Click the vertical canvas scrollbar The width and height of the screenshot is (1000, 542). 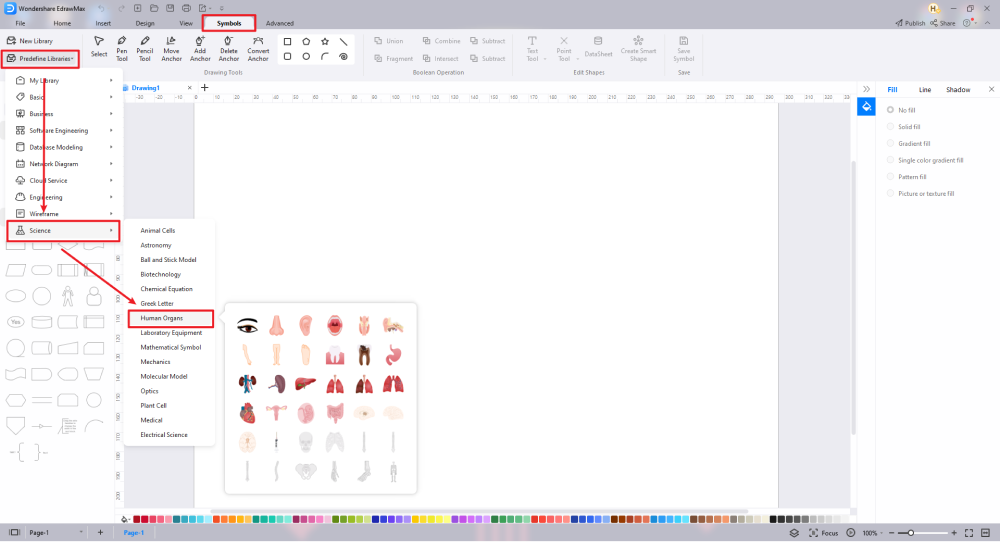(x=853, y=297)
